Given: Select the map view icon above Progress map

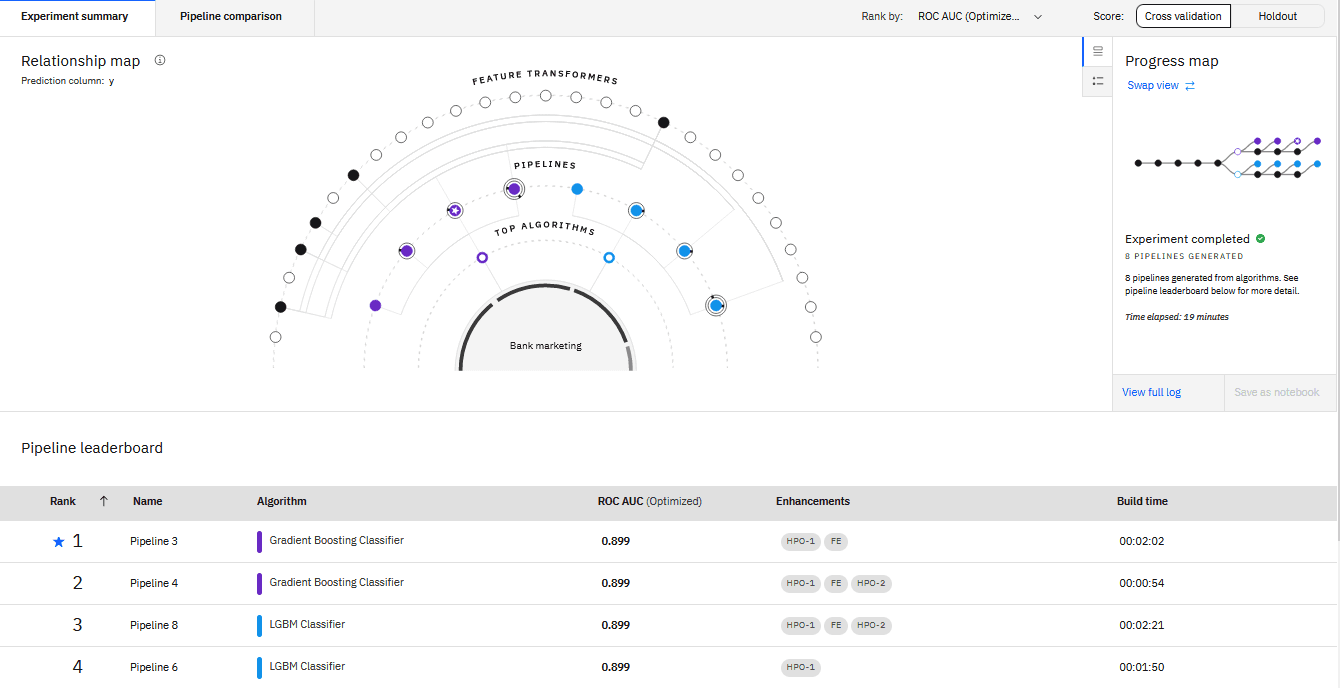Looking at the screenshot, I should pos(1097,51).
